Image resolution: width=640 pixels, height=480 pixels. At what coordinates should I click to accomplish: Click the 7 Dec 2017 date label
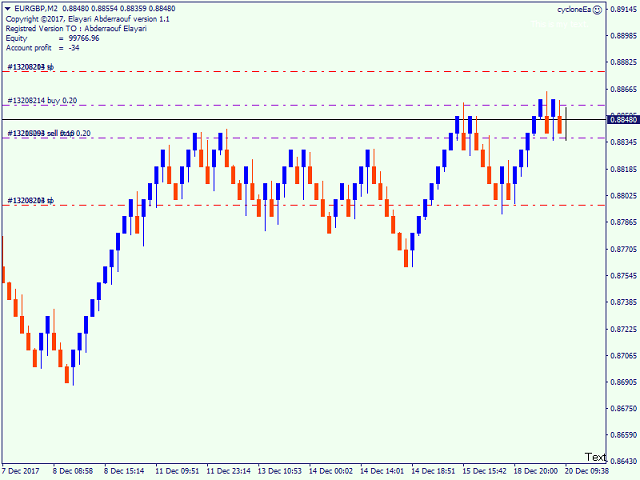pyautogui.click(x=21, y=471)
